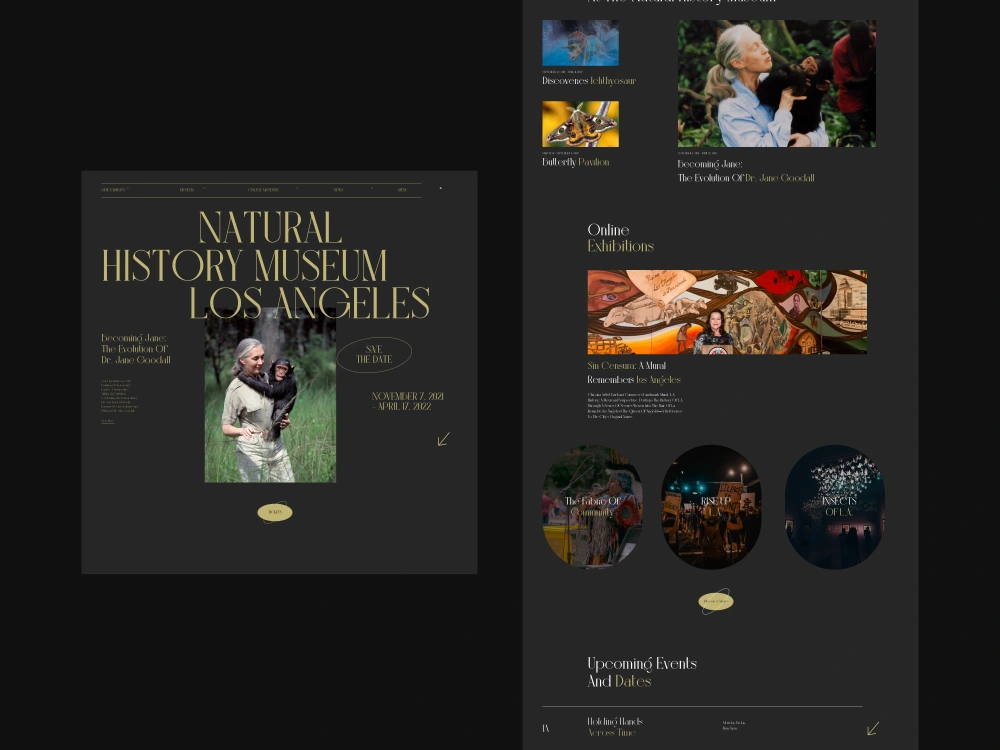
Task: Expand the dropdown arrow next to the Museum nav item
Action: [202, 187]
